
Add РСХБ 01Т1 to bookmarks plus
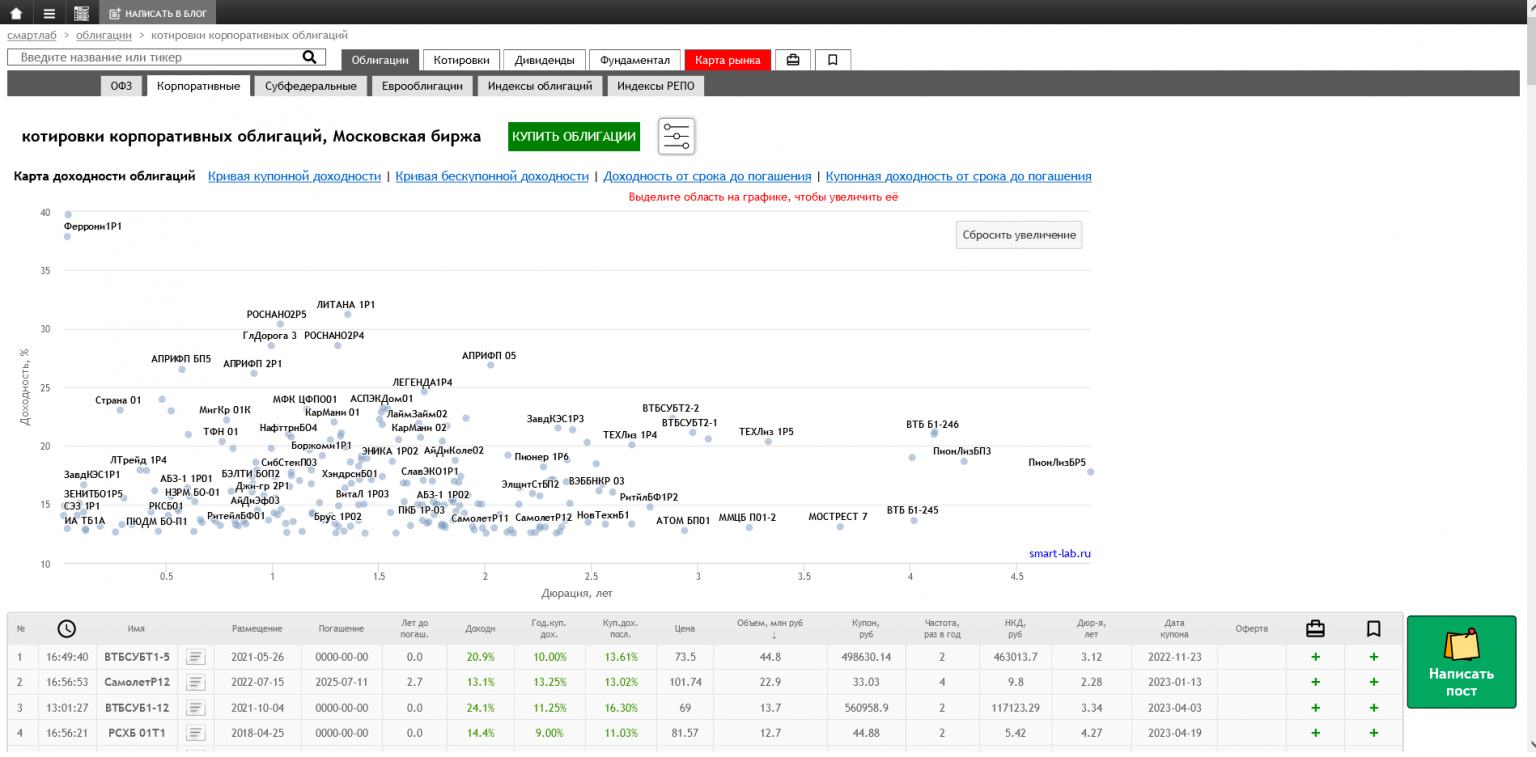[1374, 732]
